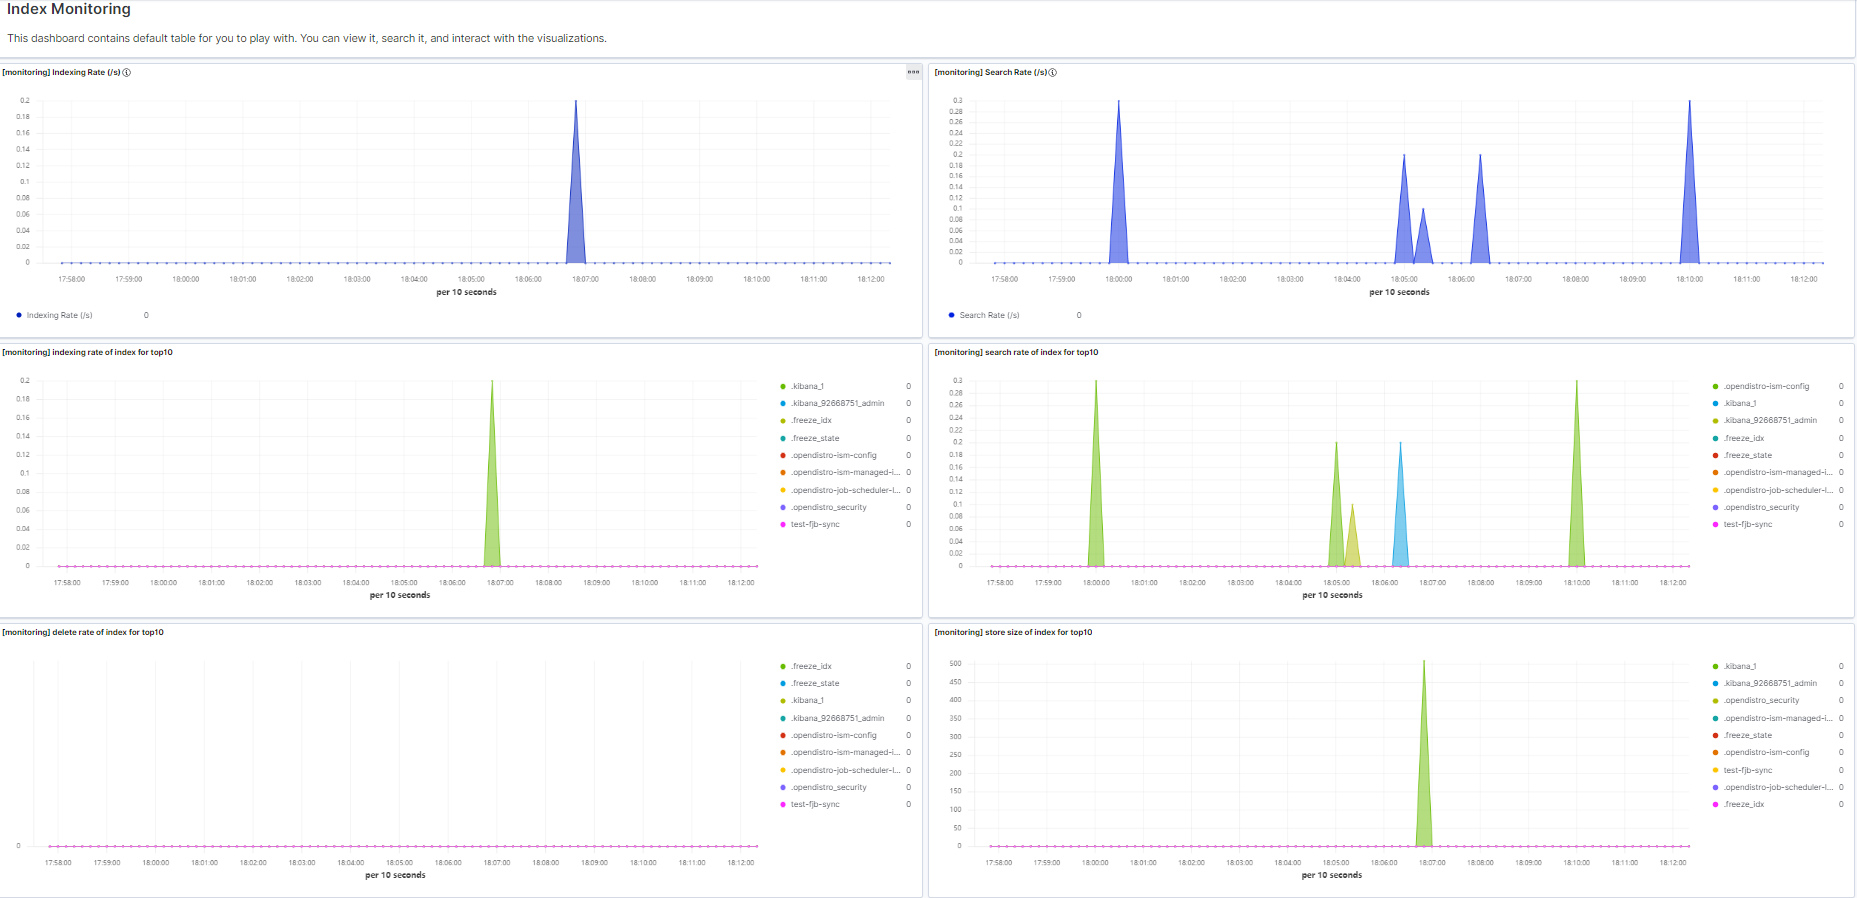The width and height of the screenshot is (1857, 898).
Task: Click blue dot of Indexing Rate legend
Action: 19,315
